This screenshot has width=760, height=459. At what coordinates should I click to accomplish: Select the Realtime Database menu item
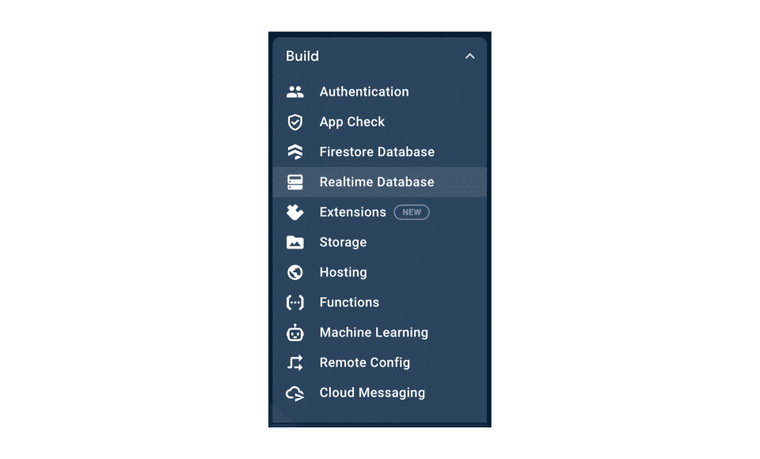[x=376, y=182]
